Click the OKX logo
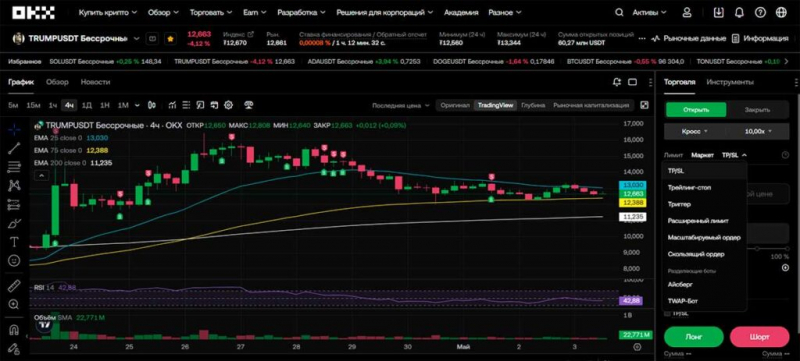800x361 pixels. click(x=34, y=13)
